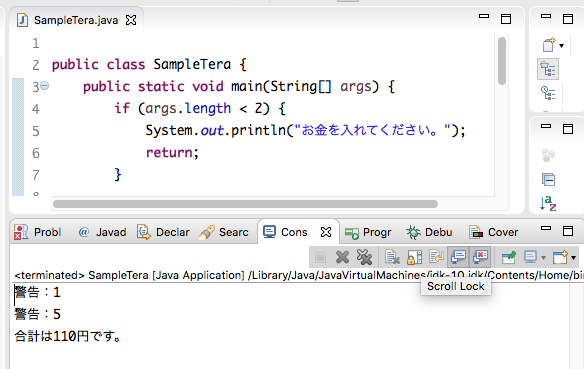Click new task icon in right upper panel
Screen dimensions: 584x369
click(x=549, y=45)
